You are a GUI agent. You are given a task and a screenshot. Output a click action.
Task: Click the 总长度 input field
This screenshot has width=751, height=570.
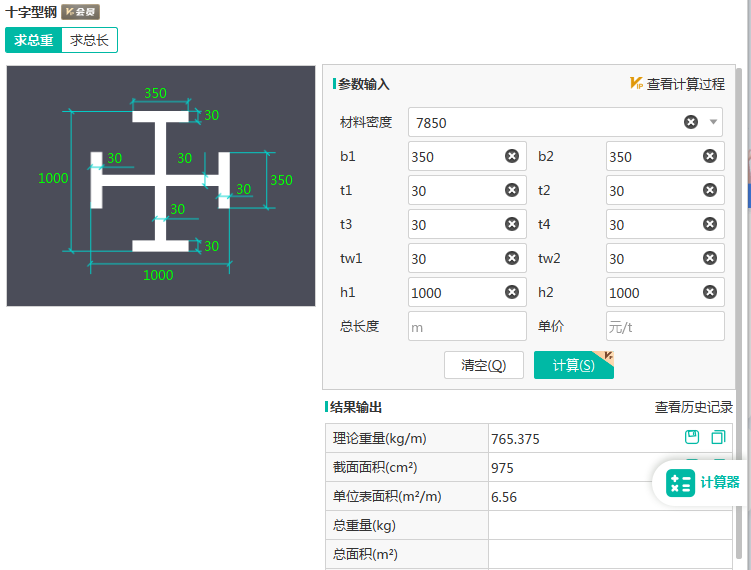tap(467, 326)
